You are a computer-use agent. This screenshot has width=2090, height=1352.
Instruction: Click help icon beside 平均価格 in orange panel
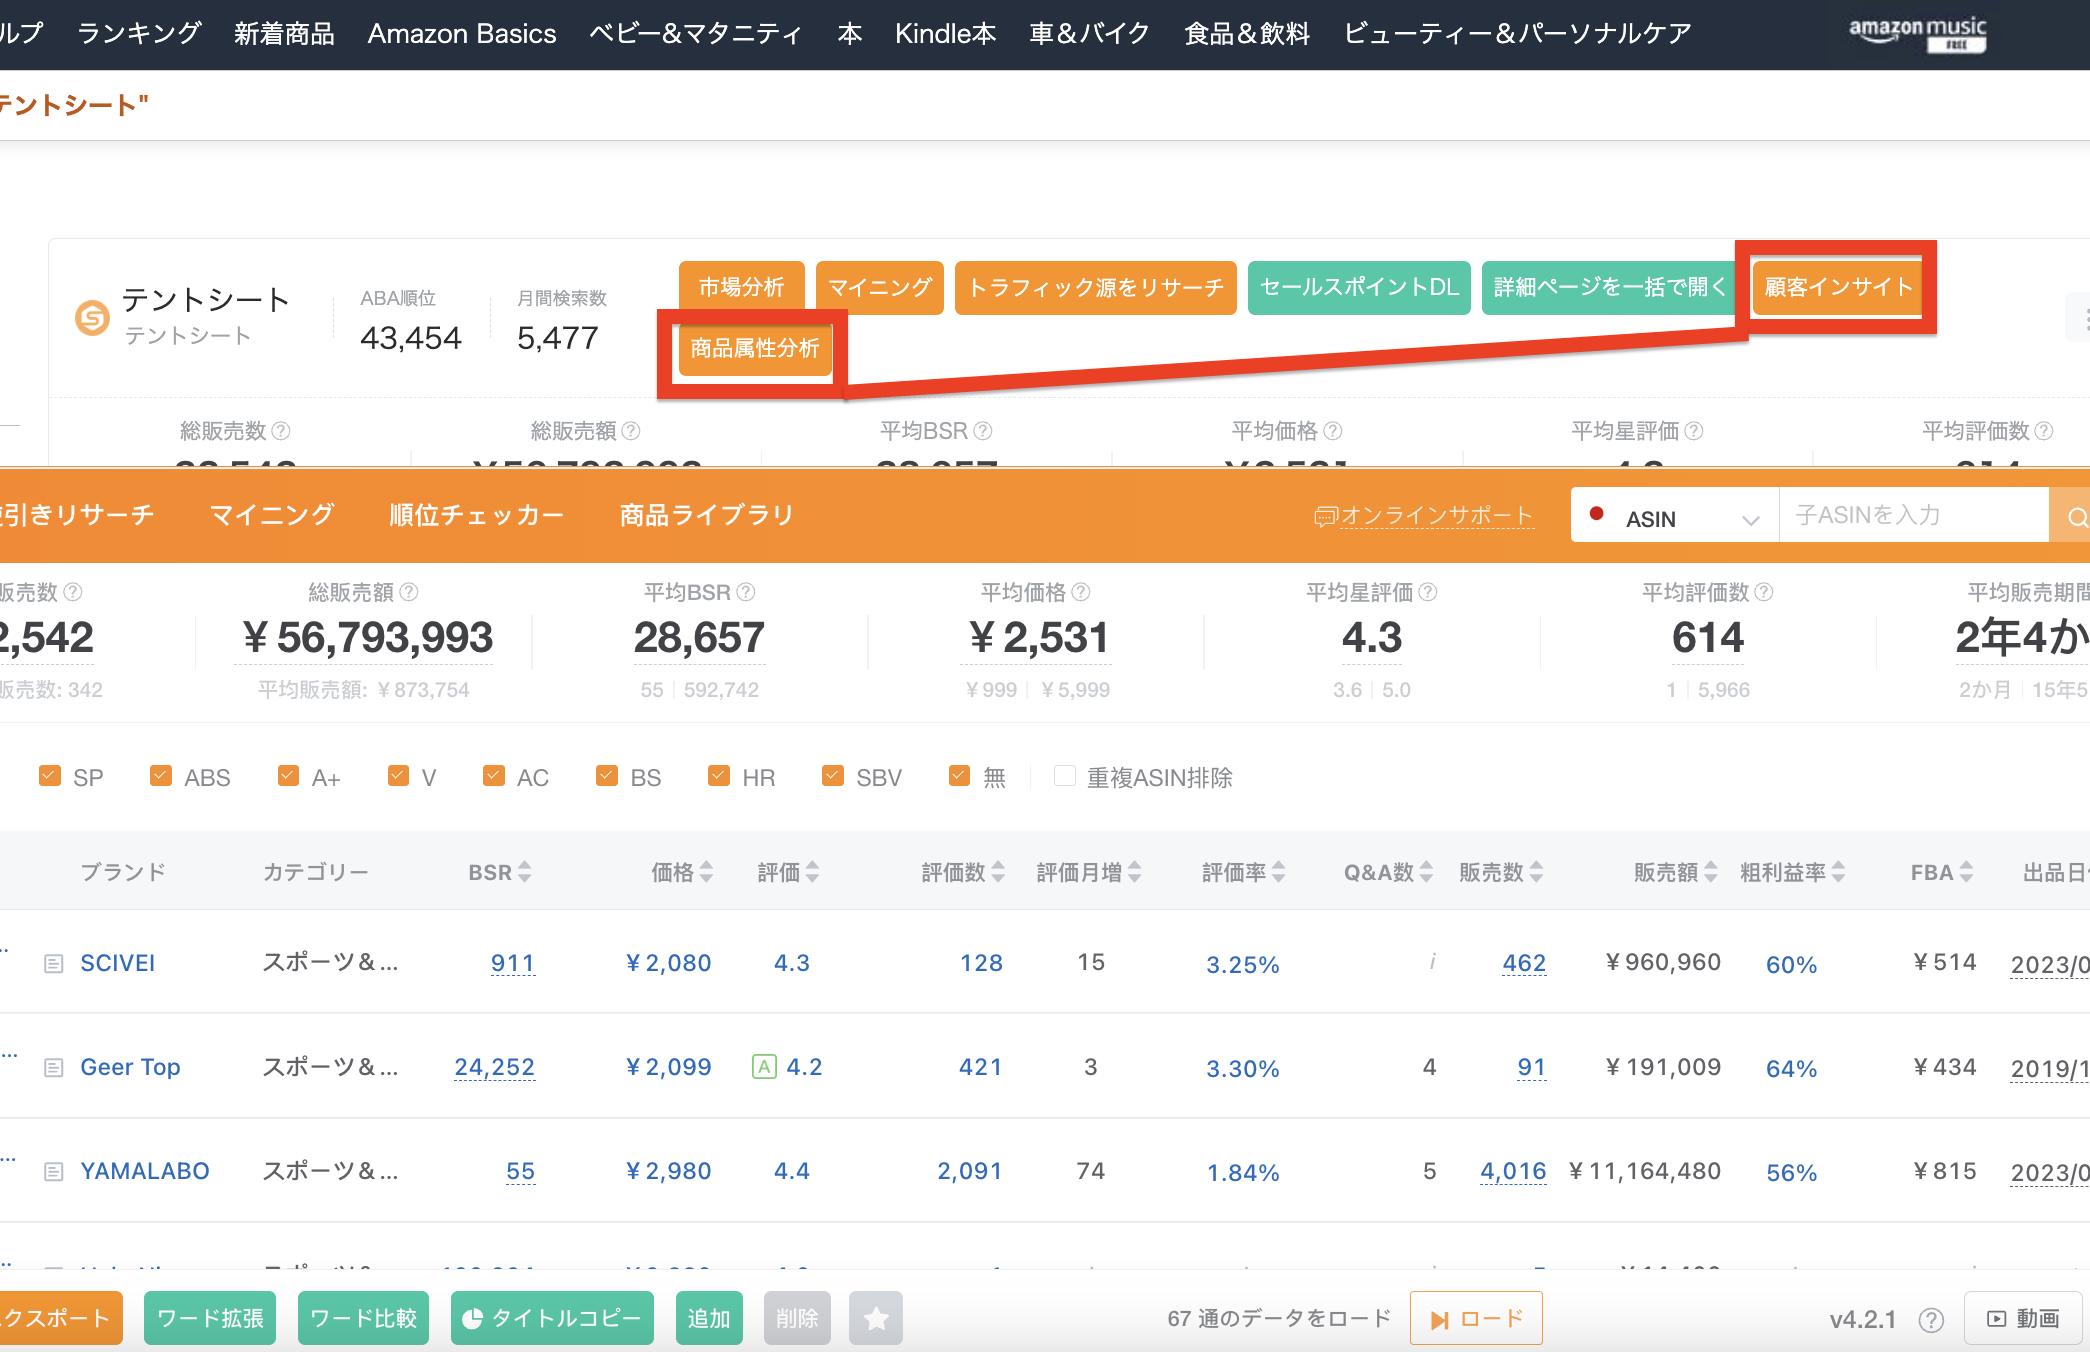pos(1081,592)
